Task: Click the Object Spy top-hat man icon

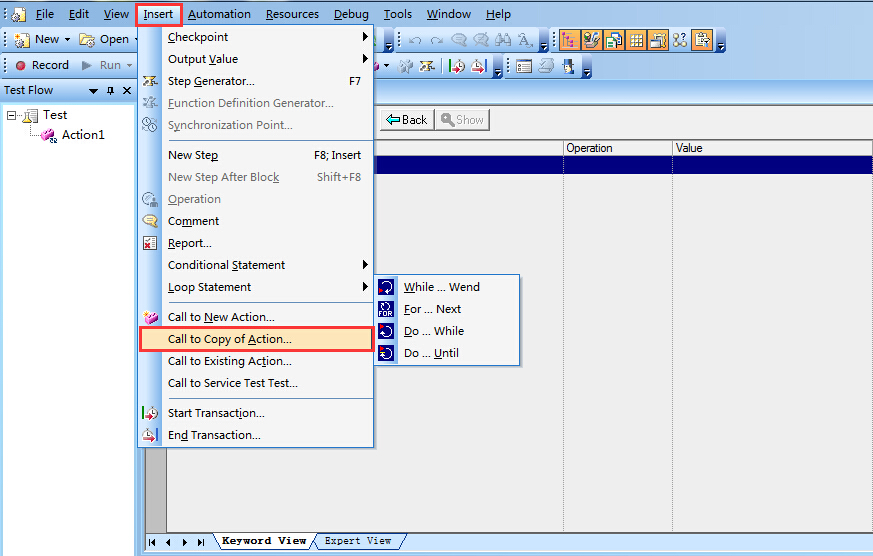Action: point(568,67)
